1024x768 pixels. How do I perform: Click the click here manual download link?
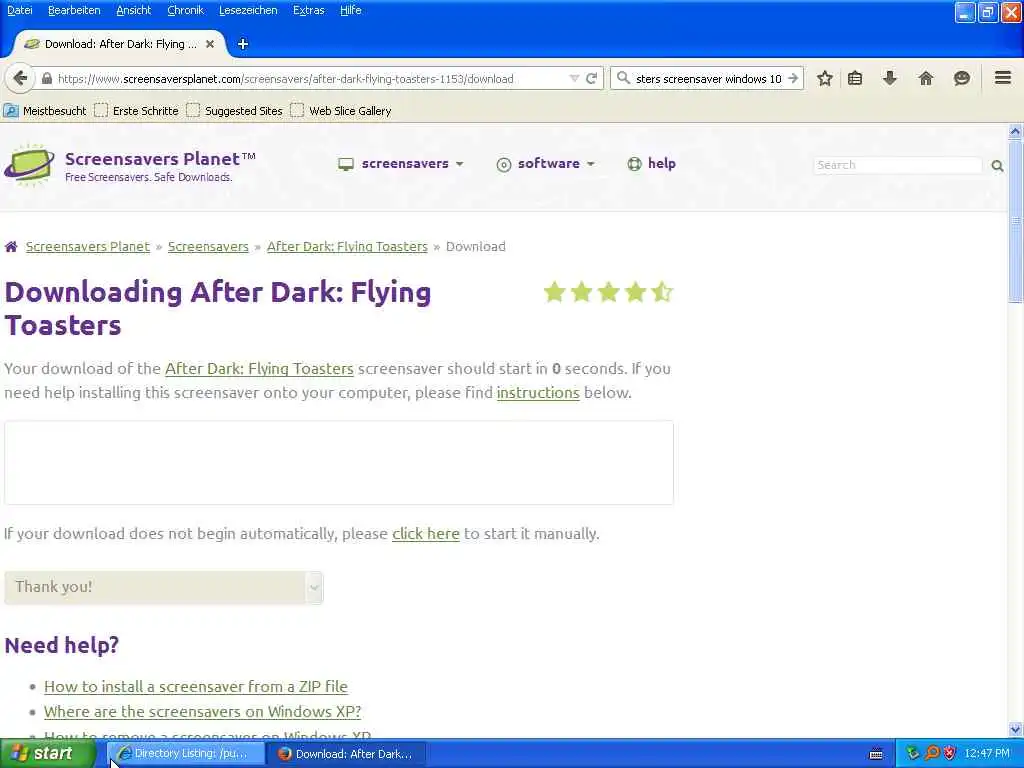[x=425, y=534]
